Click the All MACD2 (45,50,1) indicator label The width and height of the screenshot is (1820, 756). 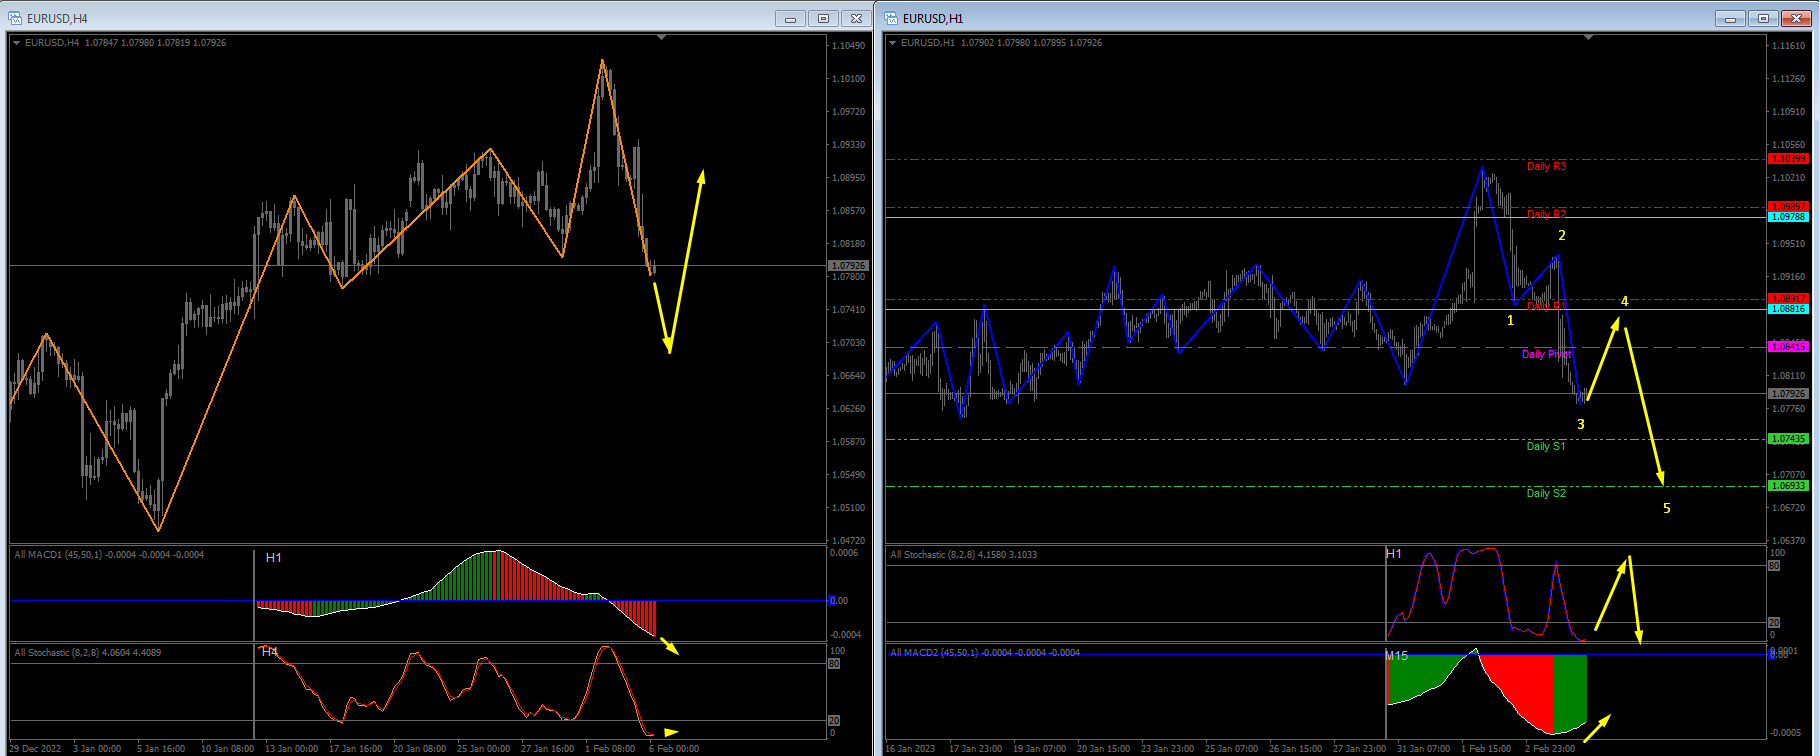[985, 653]
